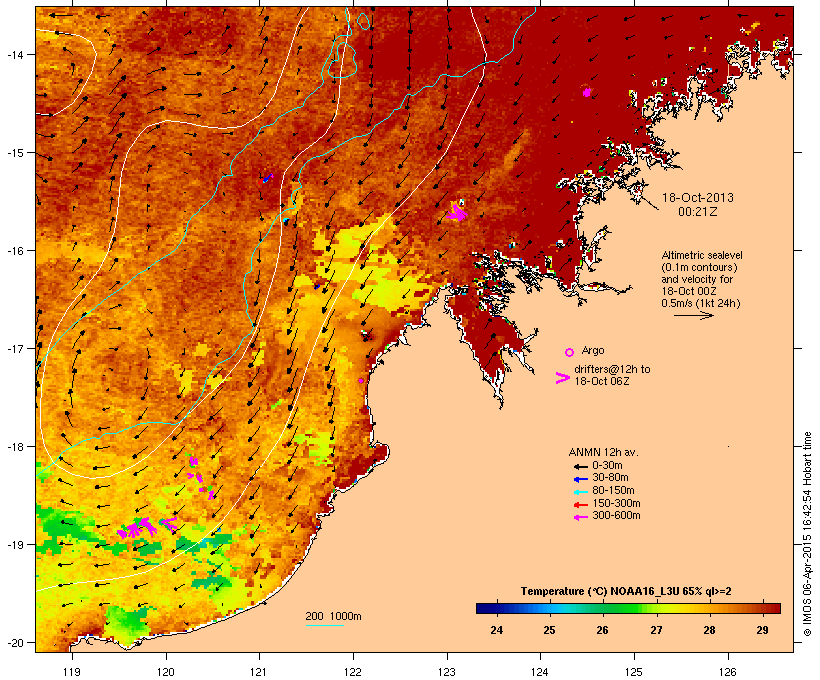Click the '300-600m' depth label
The image size is (820, 680).
pyautogui.click(x=616, y=516)
